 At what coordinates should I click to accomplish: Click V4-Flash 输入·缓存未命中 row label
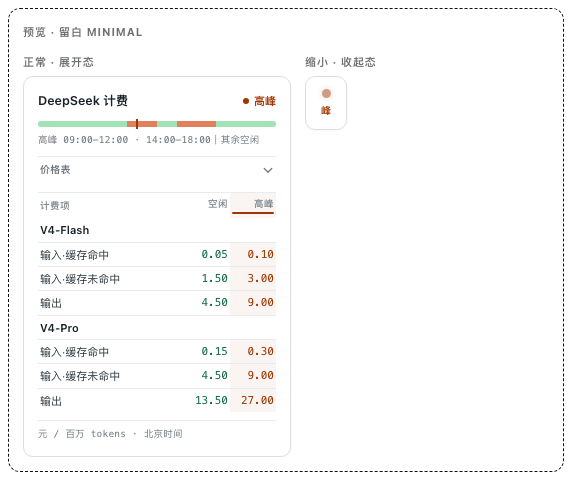click(80, 279)
